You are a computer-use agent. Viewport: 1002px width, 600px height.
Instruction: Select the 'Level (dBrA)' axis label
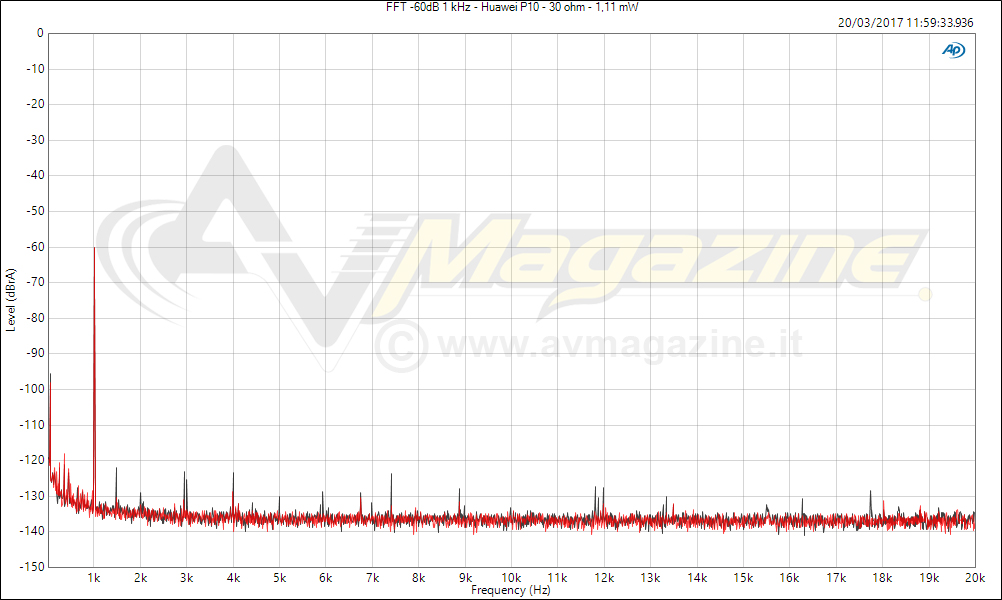[10, 299]
